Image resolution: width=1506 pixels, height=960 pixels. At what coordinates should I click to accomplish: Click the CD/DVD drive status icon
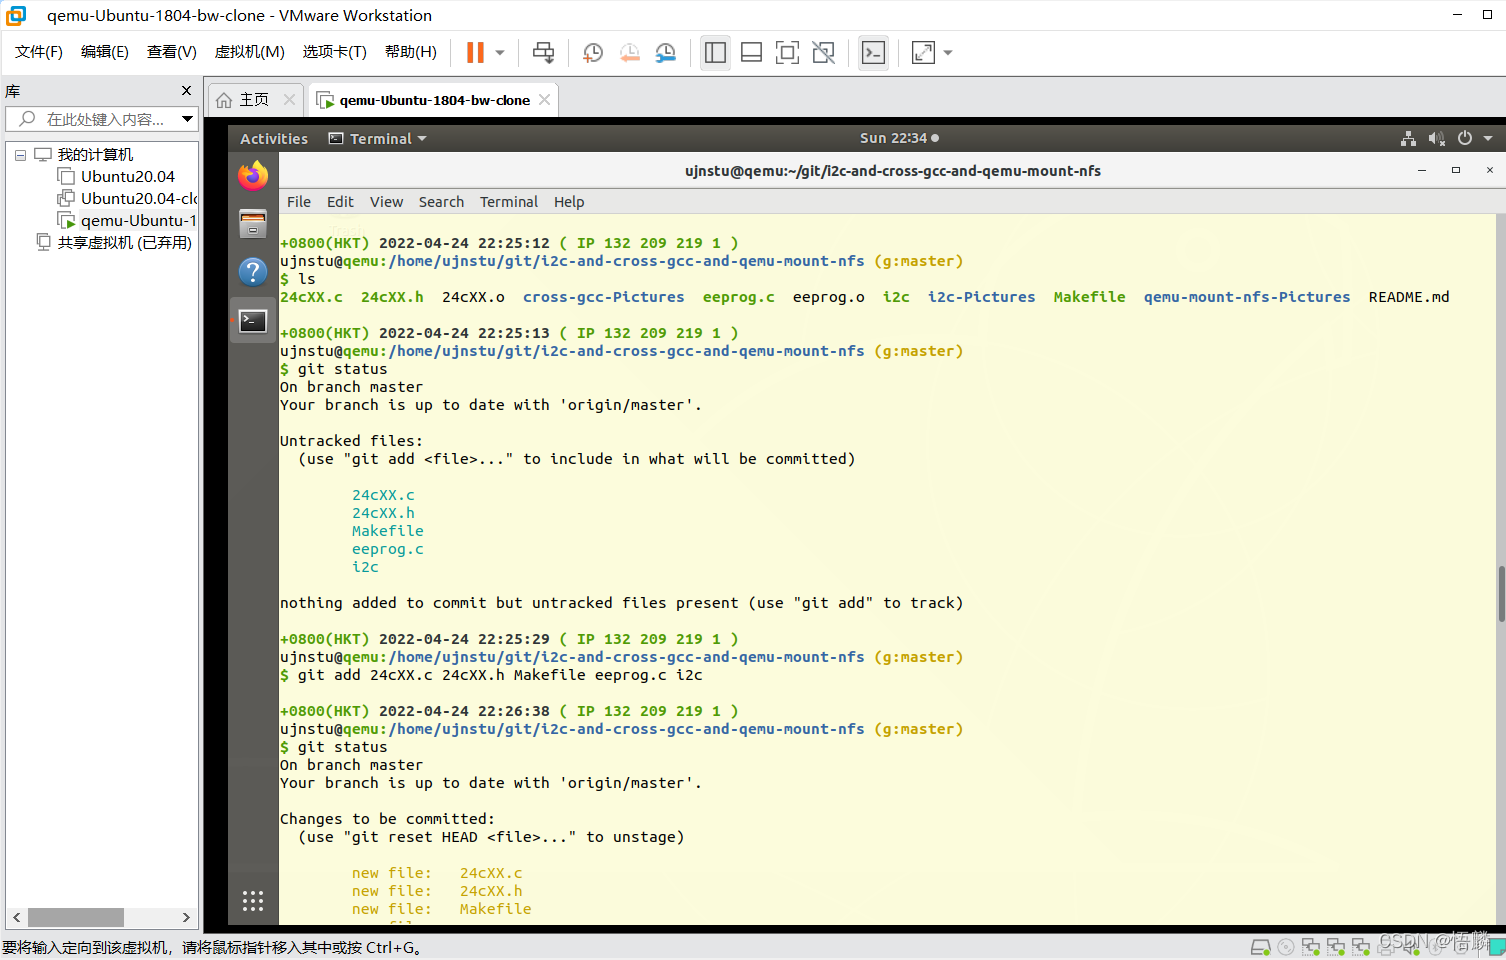pos(1286,947)
